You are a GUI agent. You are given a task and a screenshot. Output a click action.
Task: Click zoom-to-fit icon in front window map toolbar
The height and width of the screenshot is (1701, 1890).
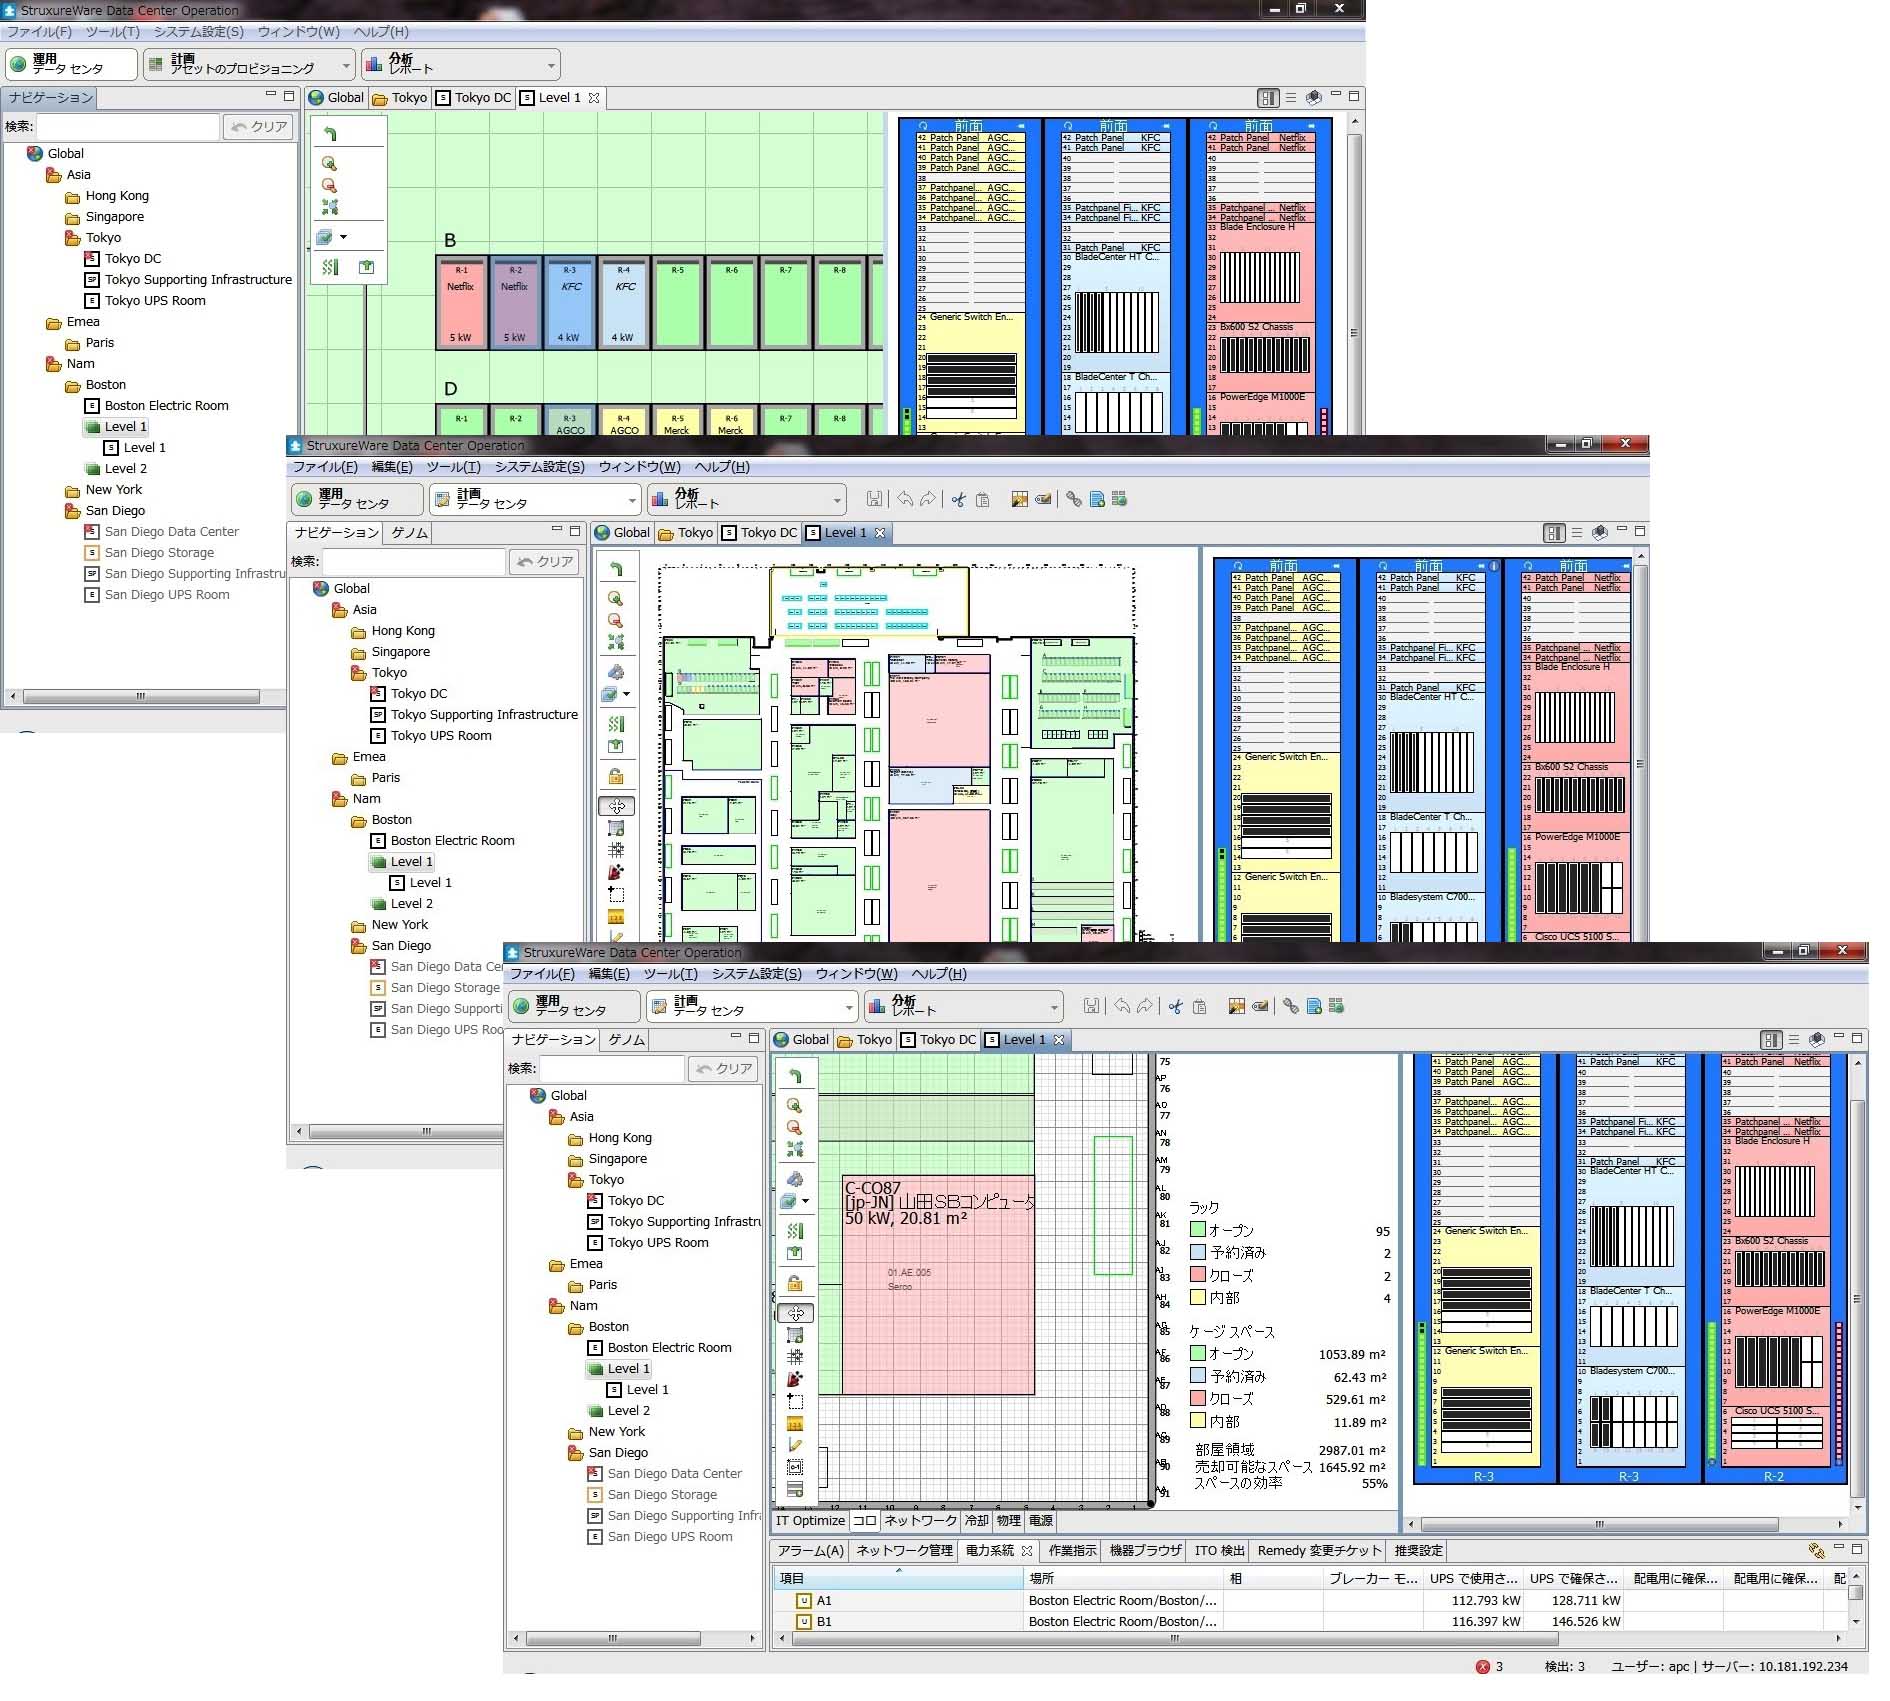pos(795,1149)
